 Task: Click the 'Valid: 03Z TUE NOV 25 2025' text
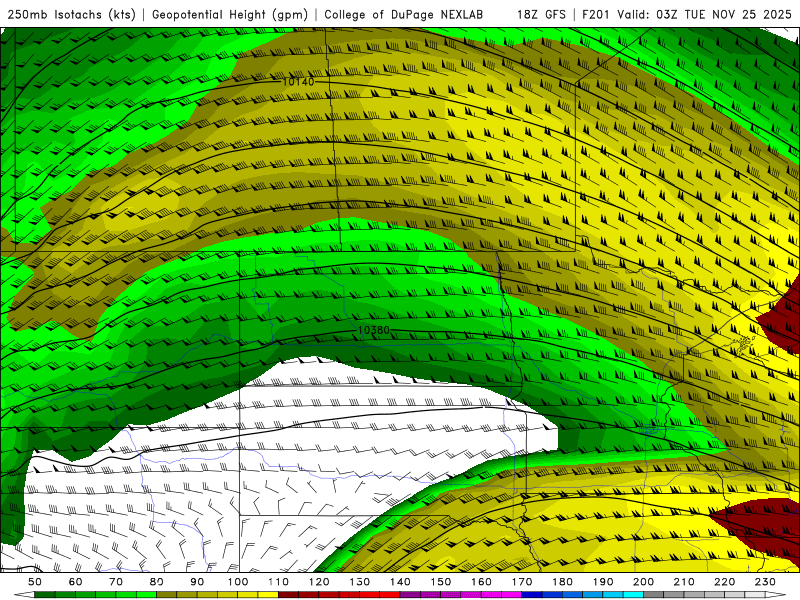click(705, 14)
